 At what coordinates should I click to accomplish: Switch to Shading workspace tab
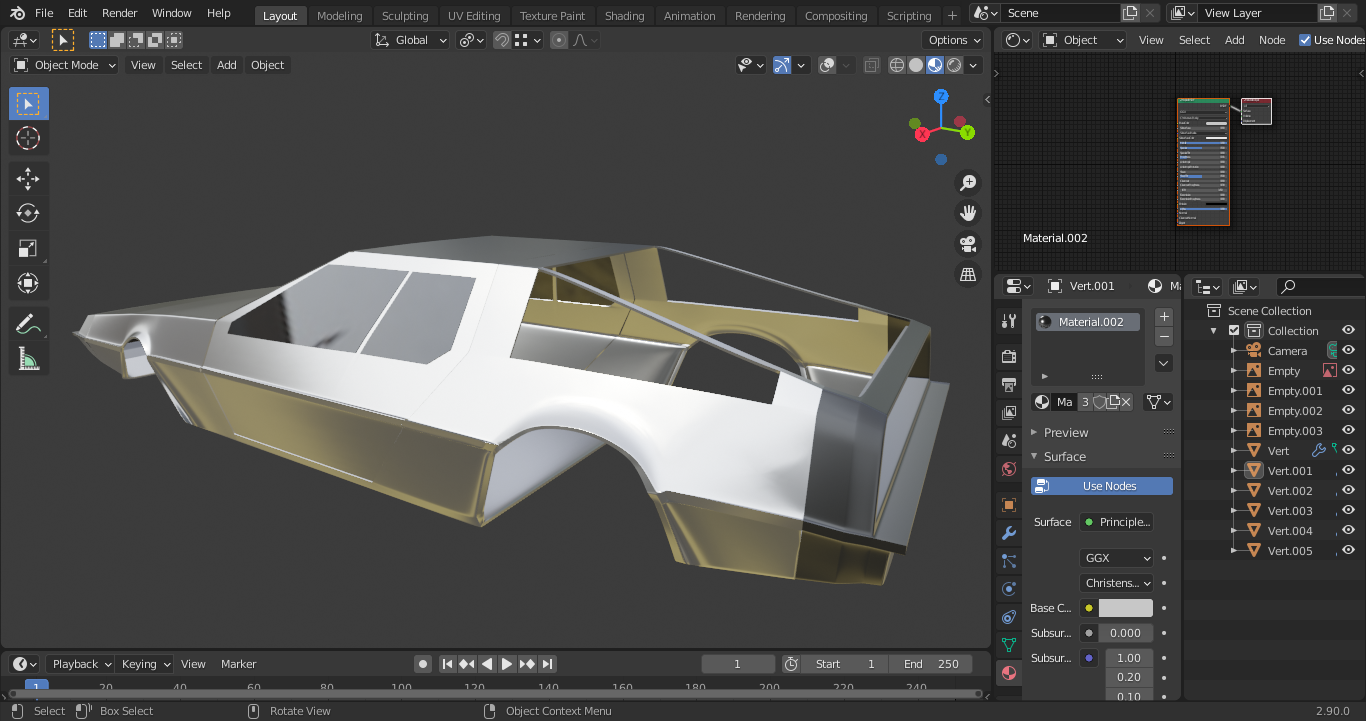point(624,16)
